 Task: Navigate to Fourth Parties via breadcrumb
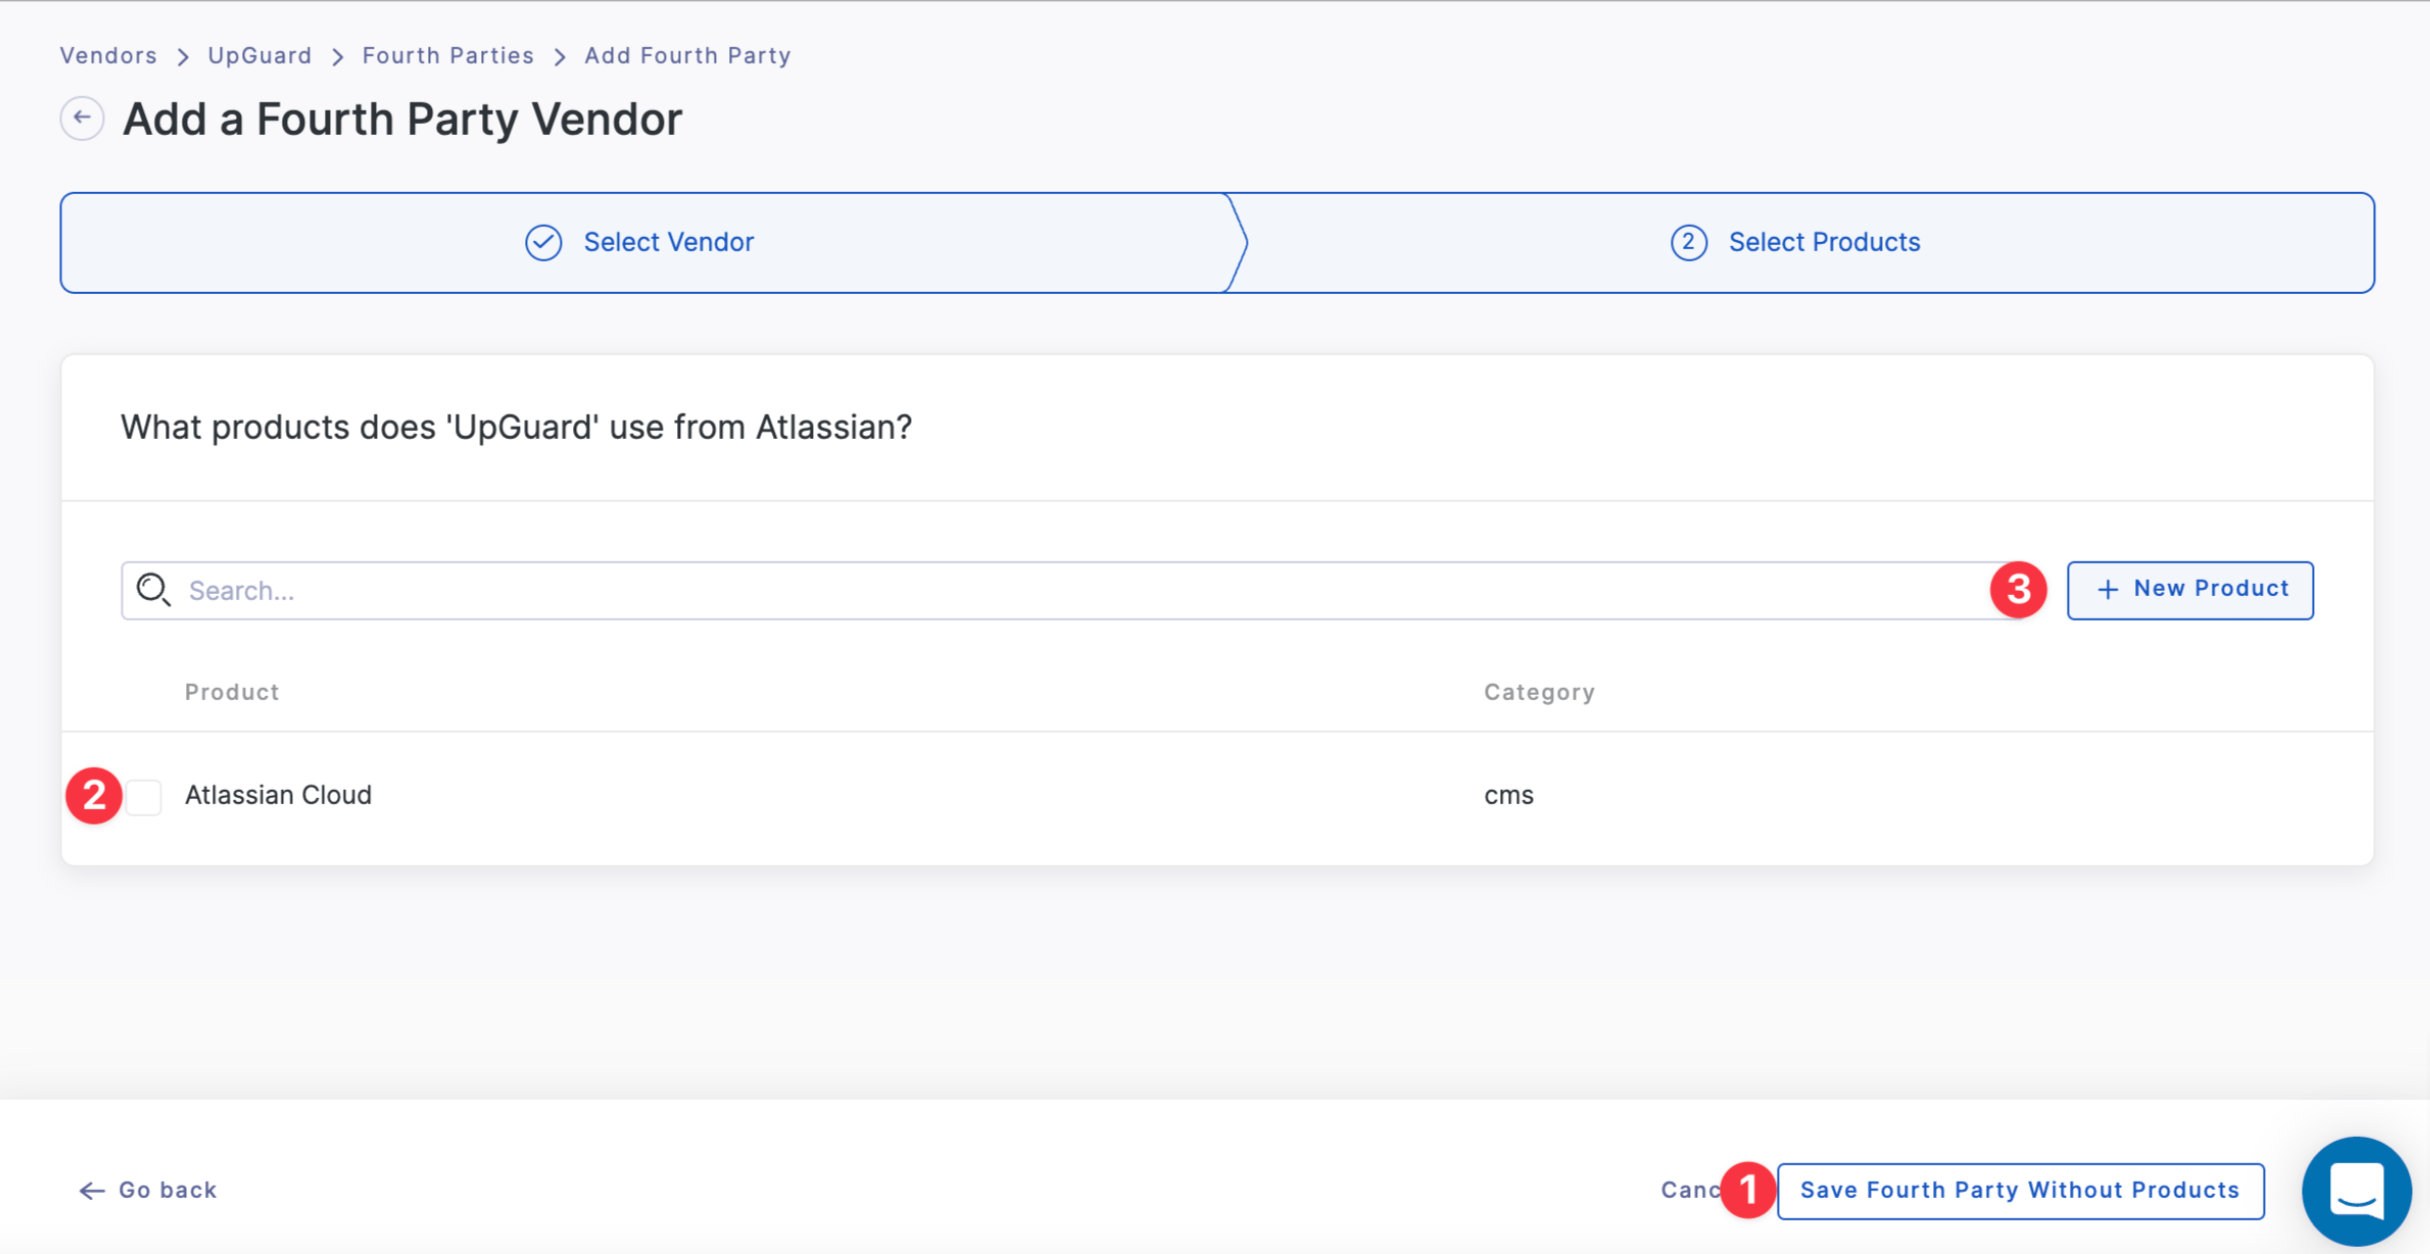[447, 55]
